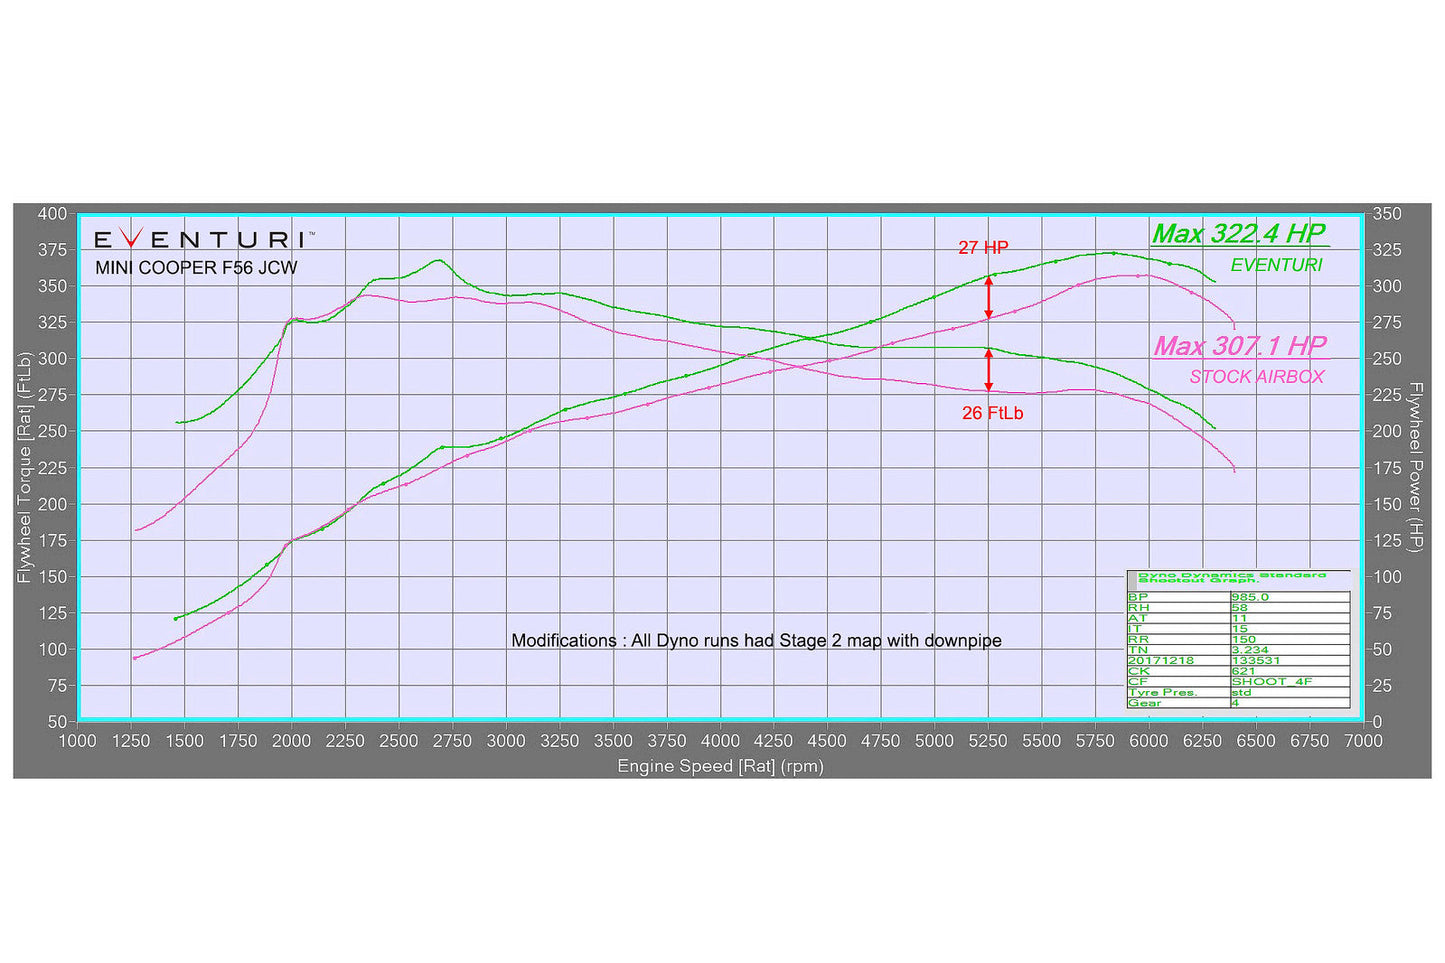Click the 'TN' row label in table
1445x963 pixels.
click(x=1138, y=650)
